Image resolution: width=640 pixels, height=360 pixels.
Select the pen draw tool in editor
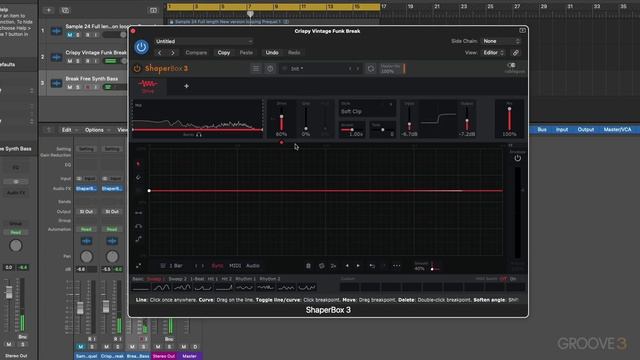(138, 164)
